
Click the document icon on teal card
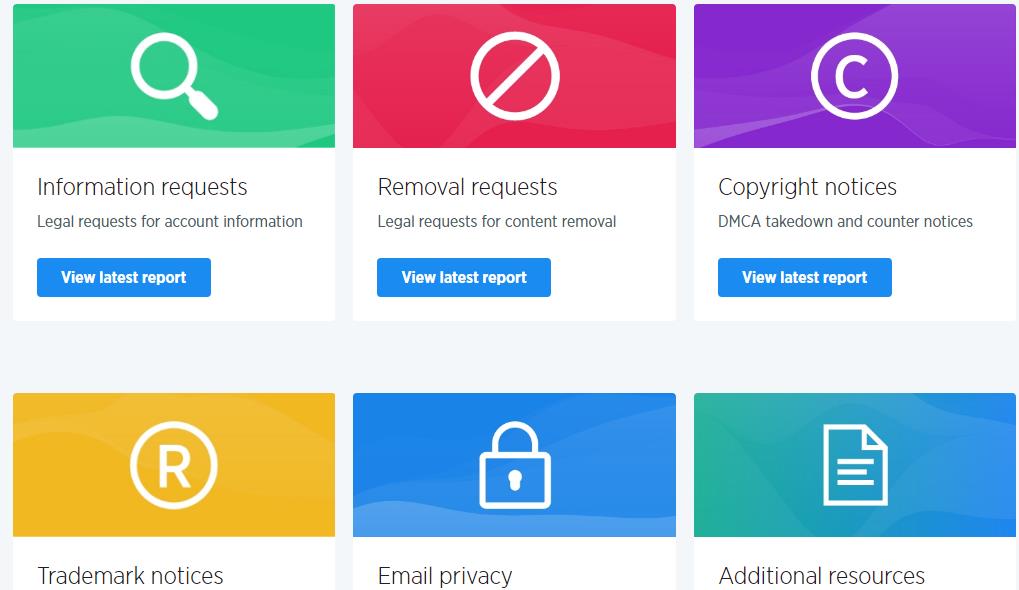pos(855,465)
